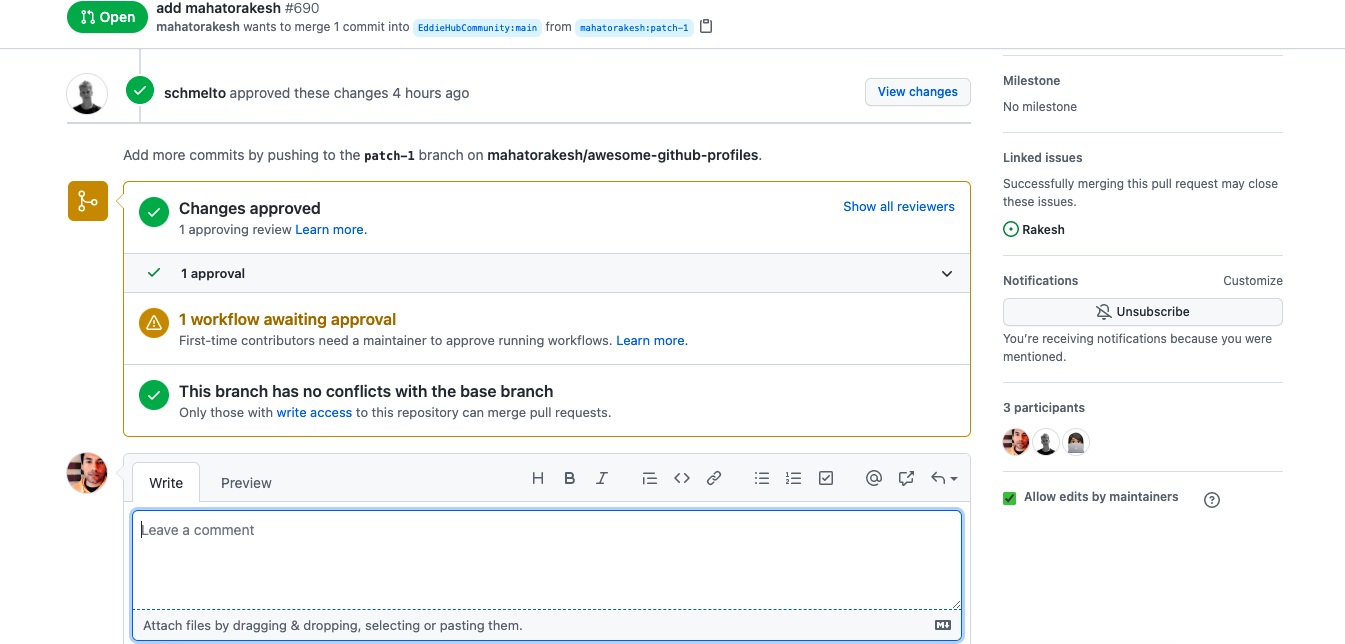Click the Markdown icon below the comment box
Image resolution: width=1345 pixels, height=644 pixels.
[x=943, y=625]
